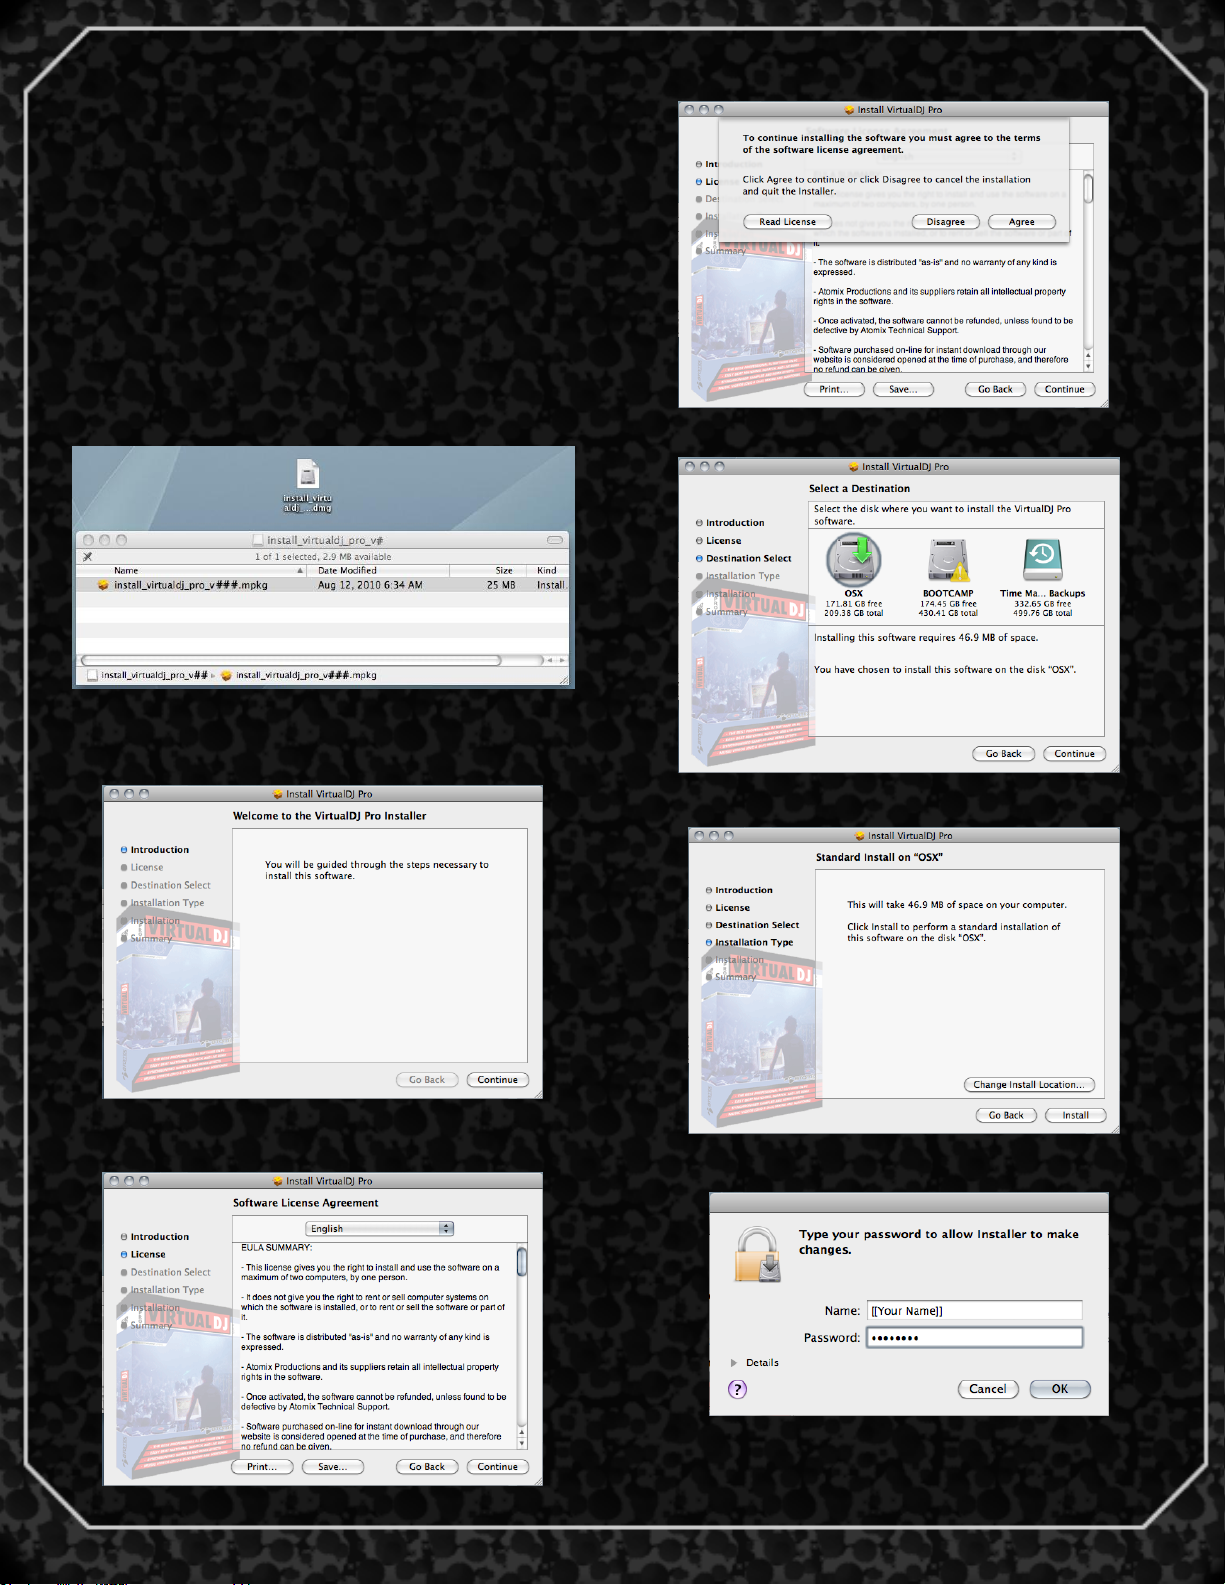1225x1585 pixels.
Task: Click the crossed-out pencil read-only icon in Finder
Action: (x=88, y=556)
